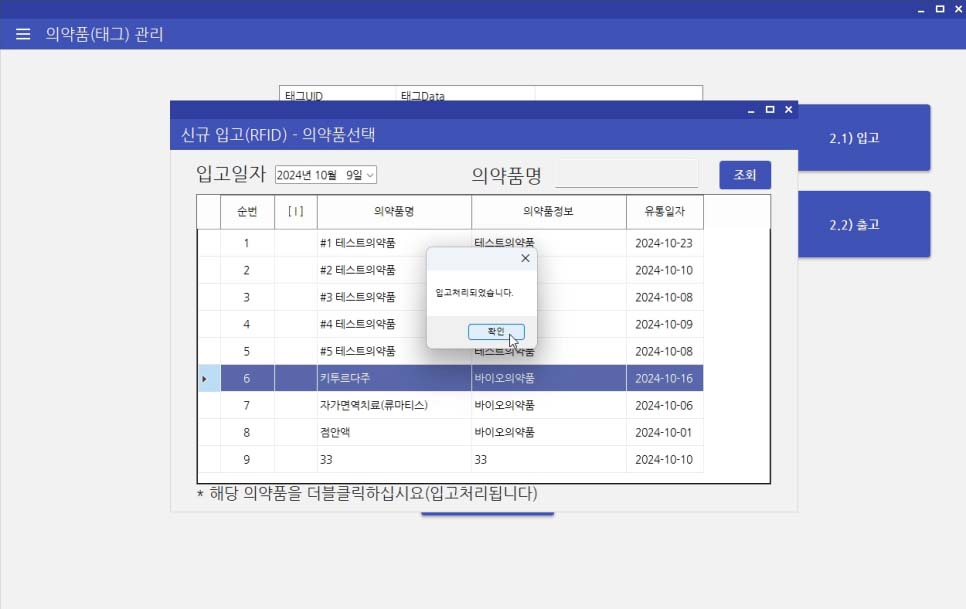Close the 신규 입고(RFID) window
This screenshot has width=966, height=609.
click(x=789, y=110)
